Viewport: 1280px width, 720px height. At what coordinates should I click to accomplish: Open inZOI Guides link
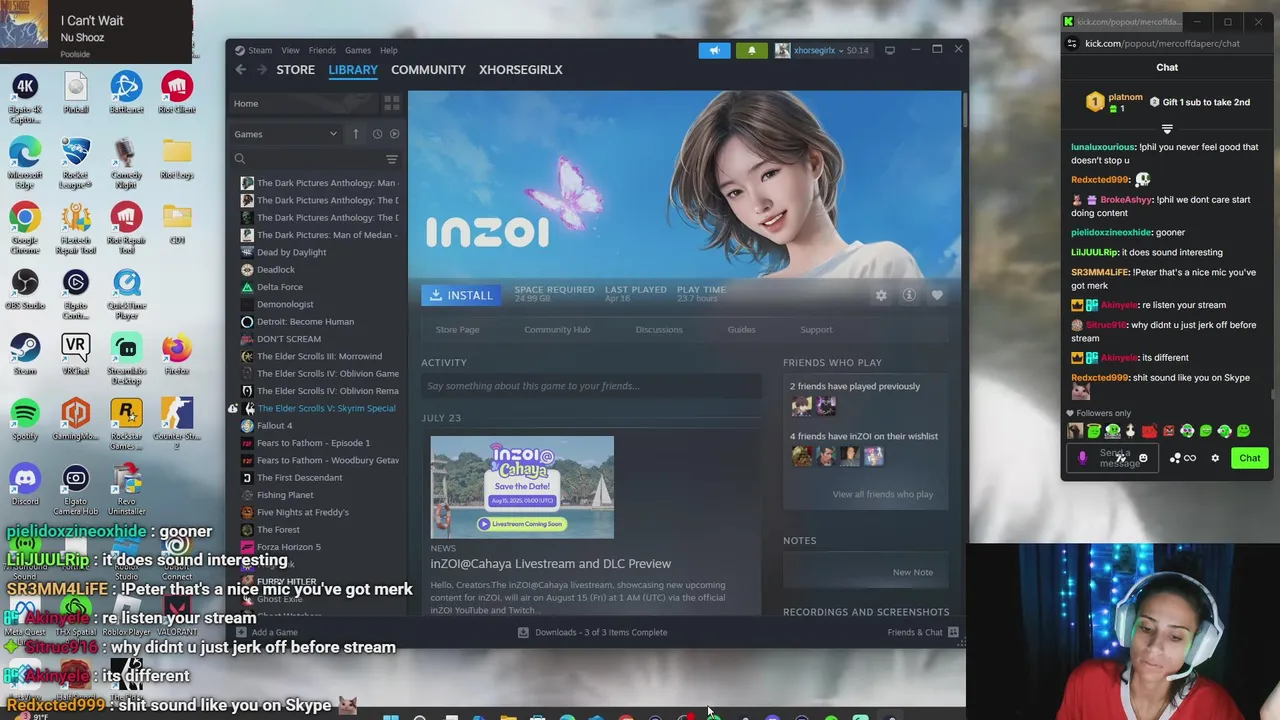tap(741, 329)
